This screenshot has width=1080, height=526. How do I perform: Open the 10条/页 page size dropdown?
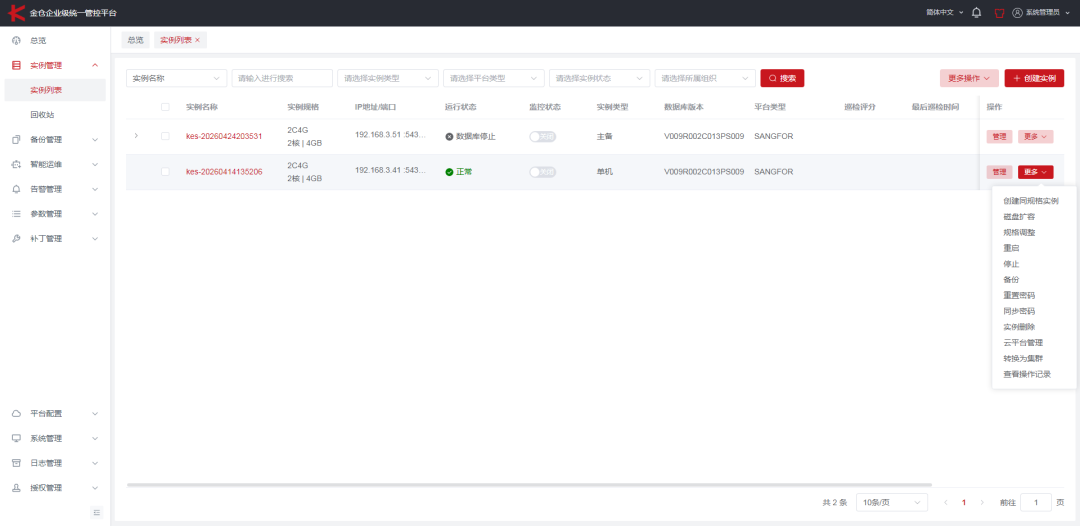[891, 503]
